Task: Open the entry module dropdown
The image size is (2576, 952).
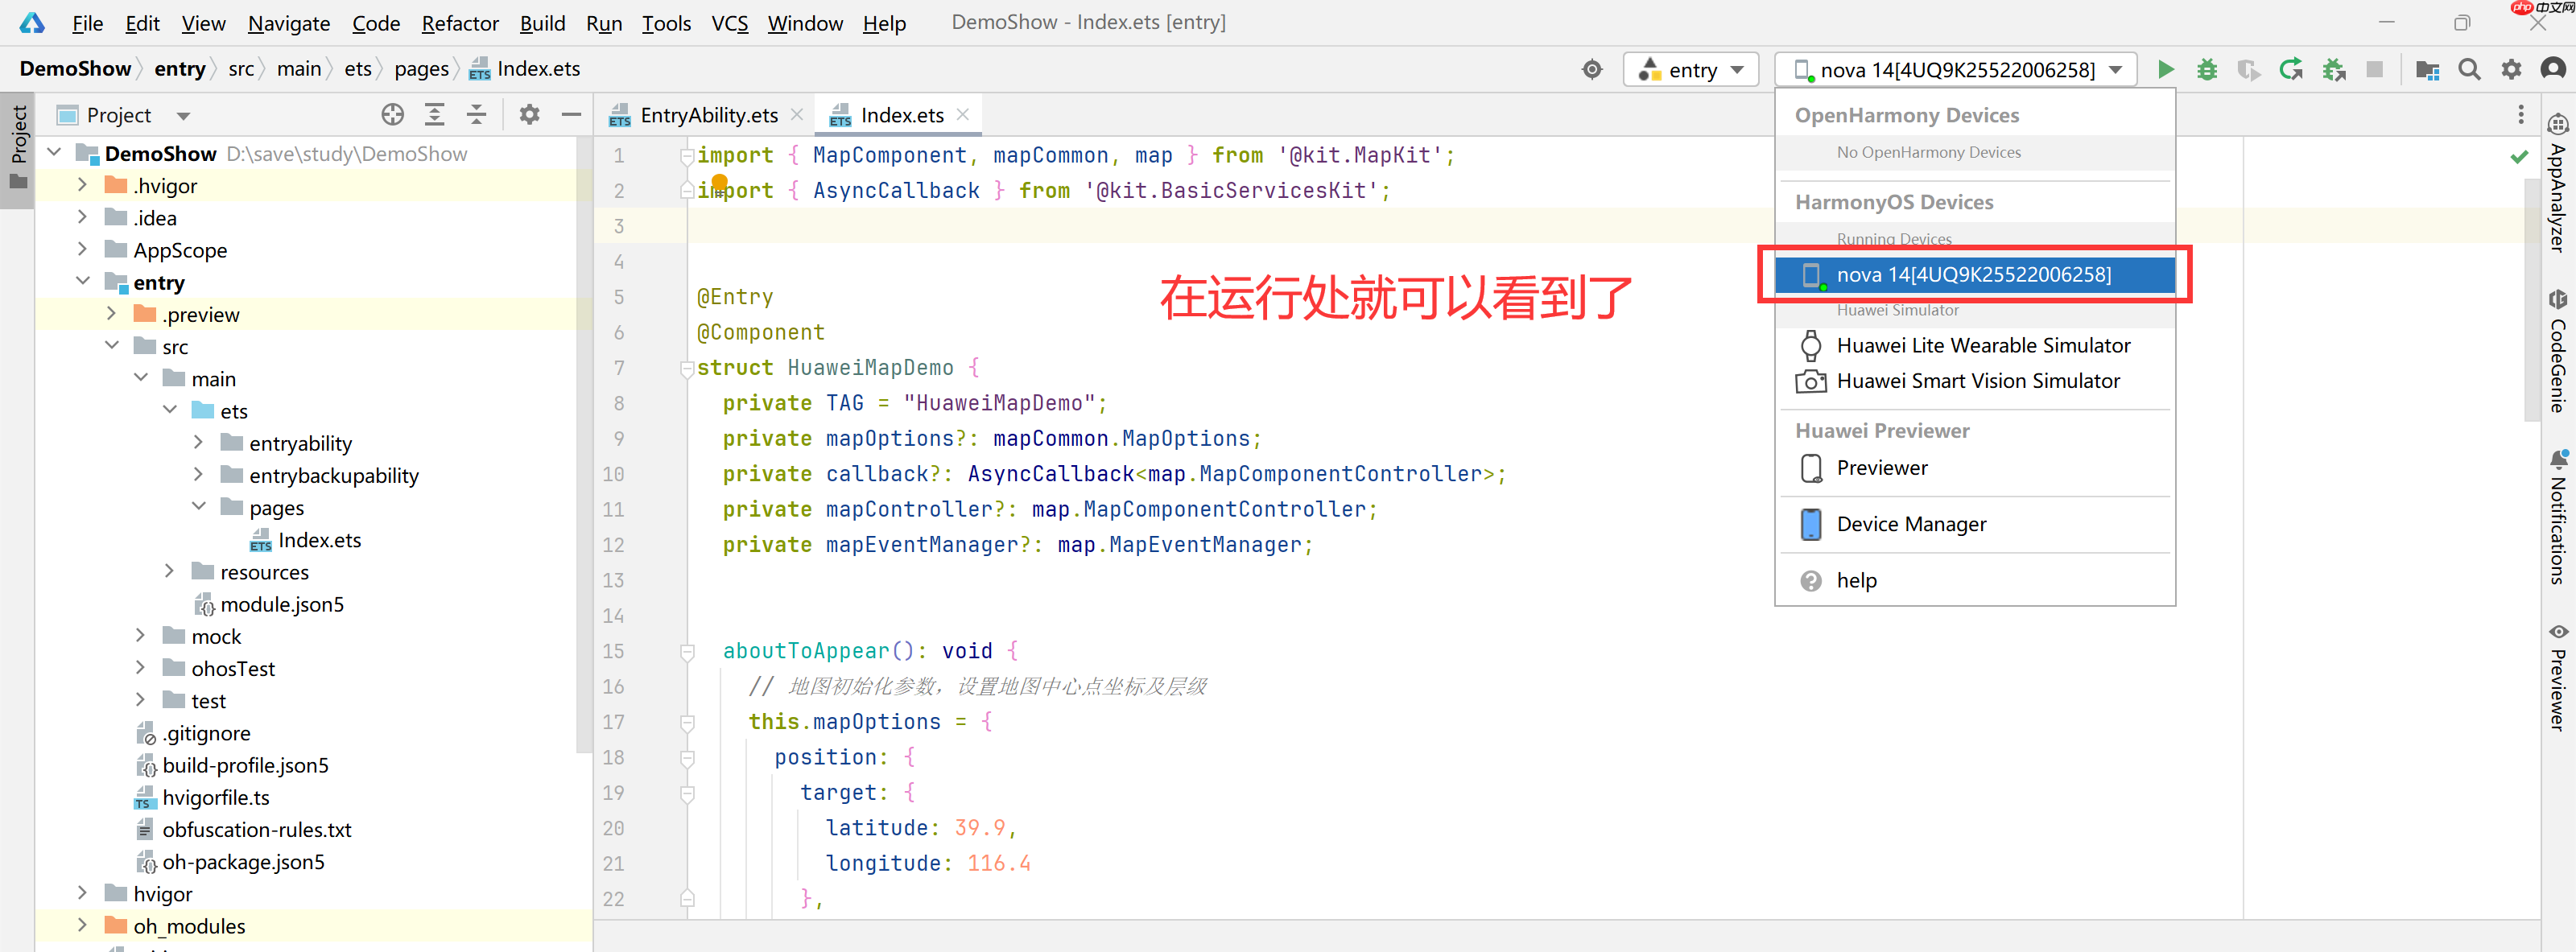Action: [x=1691, y=69]
